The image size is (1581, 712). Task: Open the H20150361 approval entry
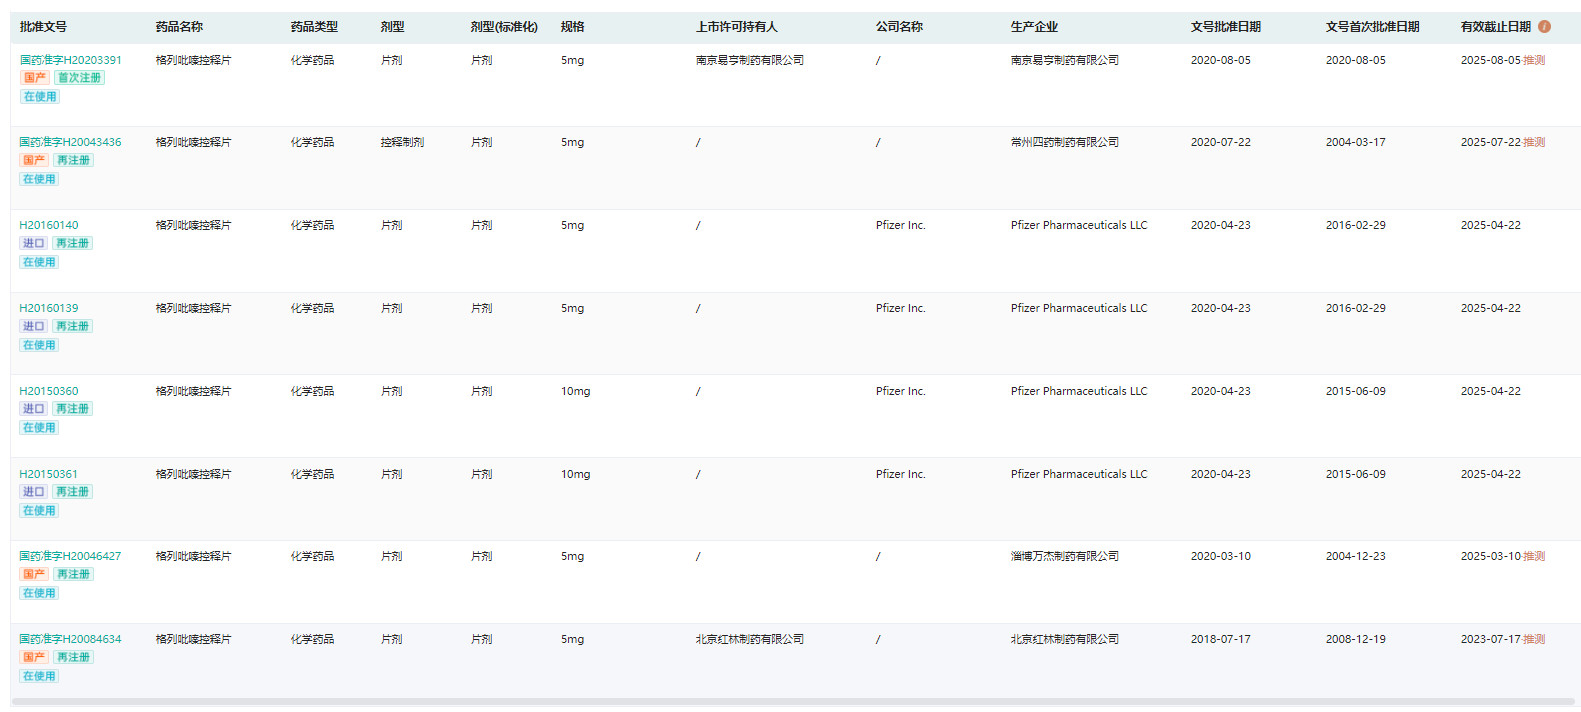tap(49, 474)
